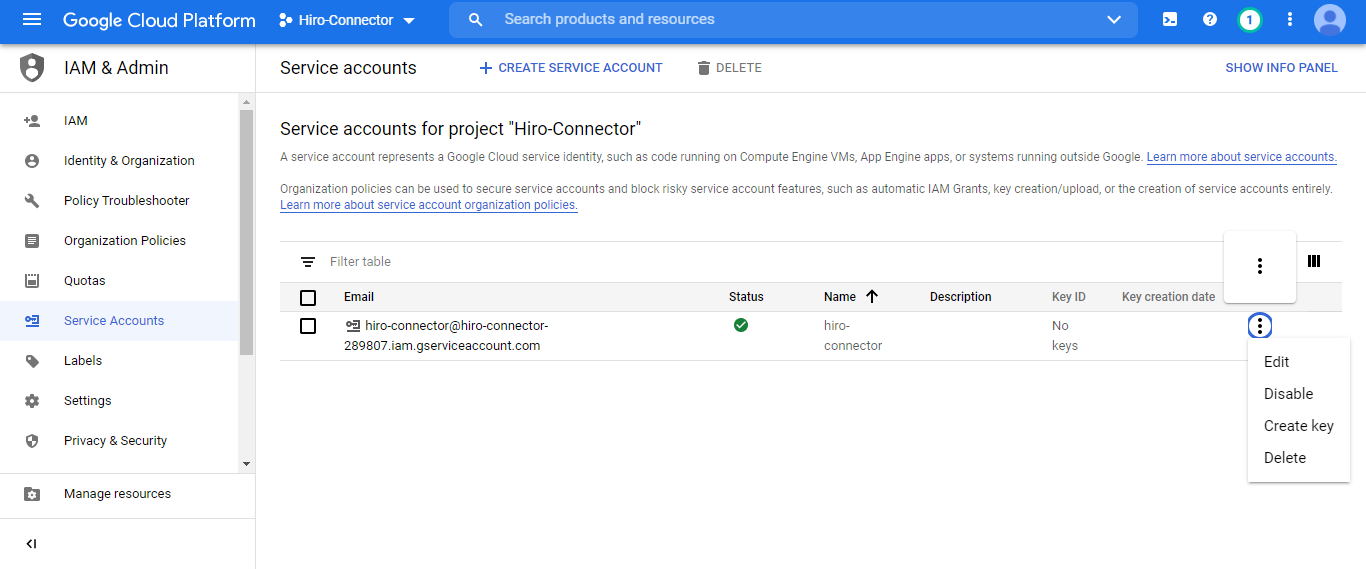The height and width of the screenshot is (569, 1366).
Task: Click the Status column header
Action: pyautogui.click(x=746, y=297)
